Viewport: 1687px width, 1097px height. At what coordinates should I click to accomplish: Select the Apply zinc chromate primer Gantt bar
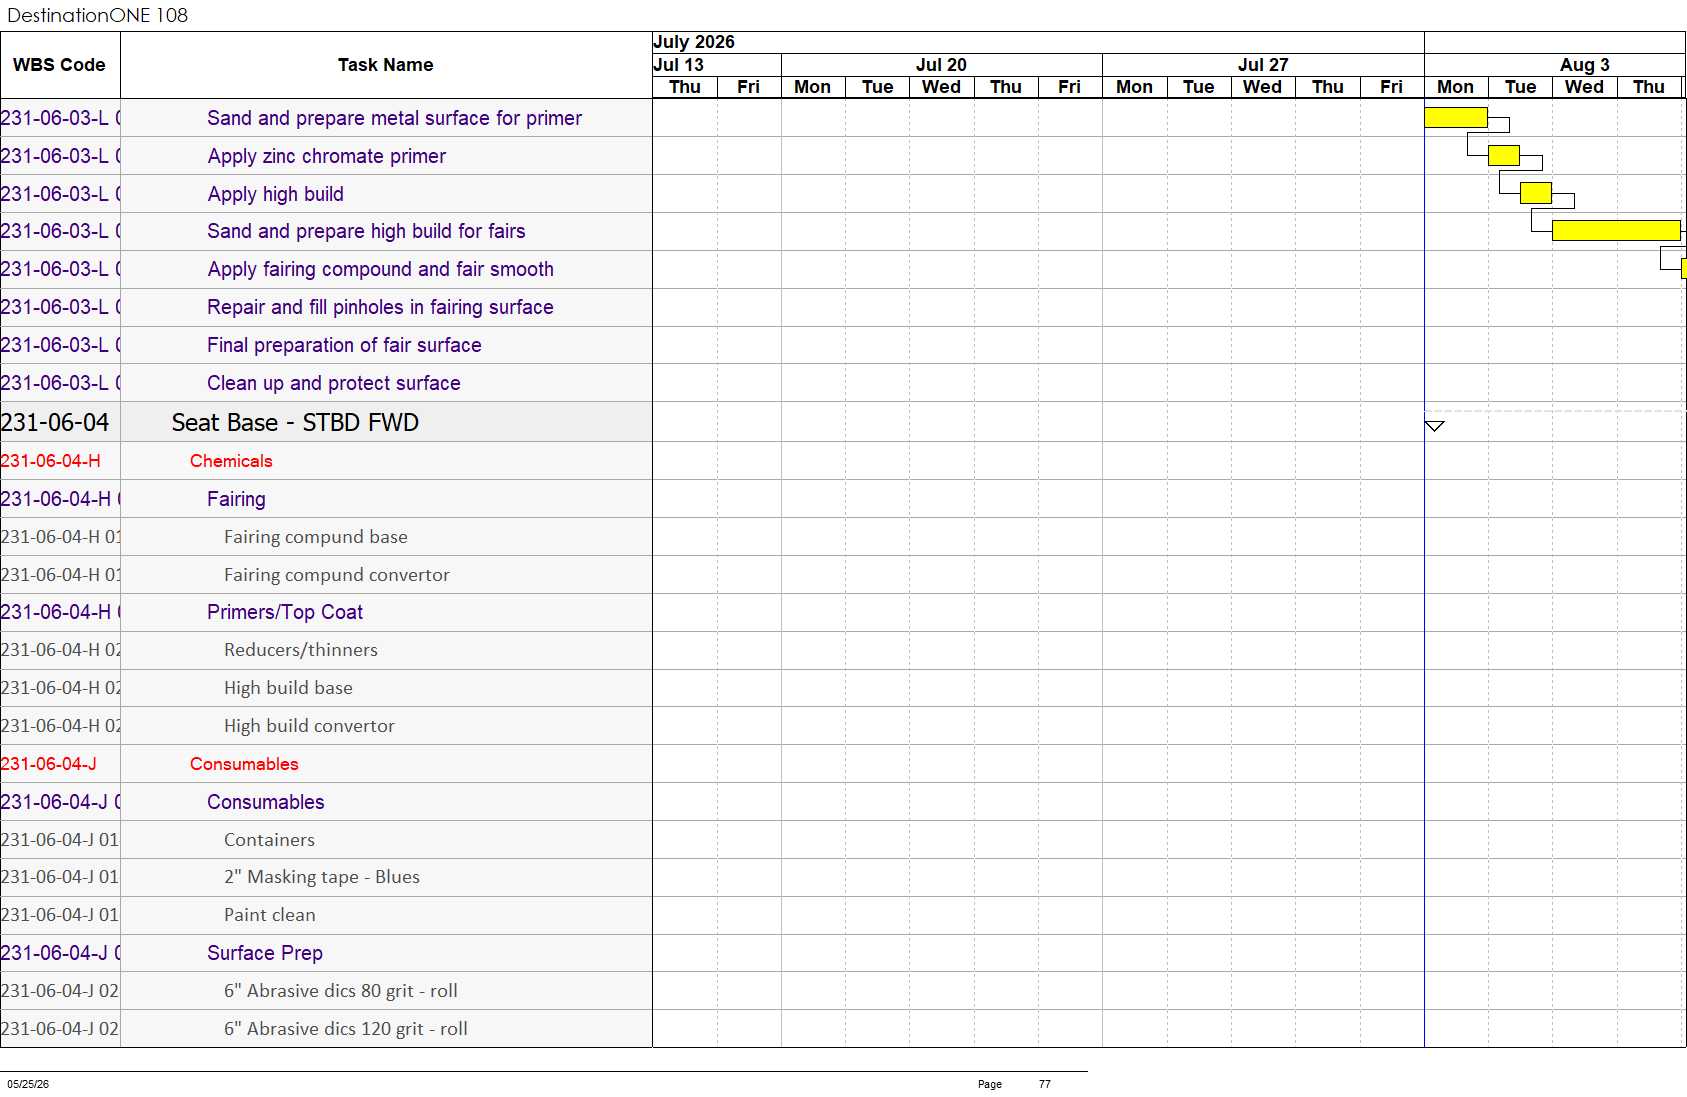[x=1504, y=155]
